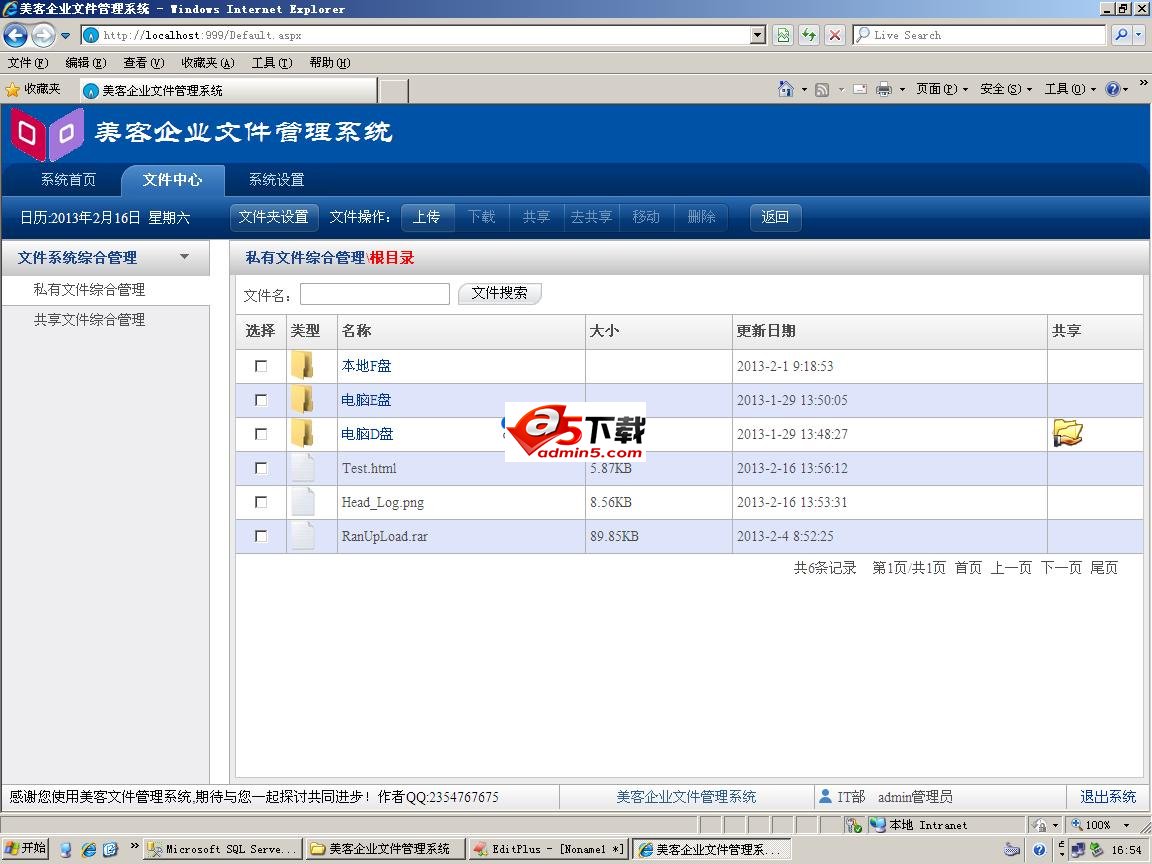Click the 文件名 search input field
Screen dimensions: 1152x864
(375, 294)
